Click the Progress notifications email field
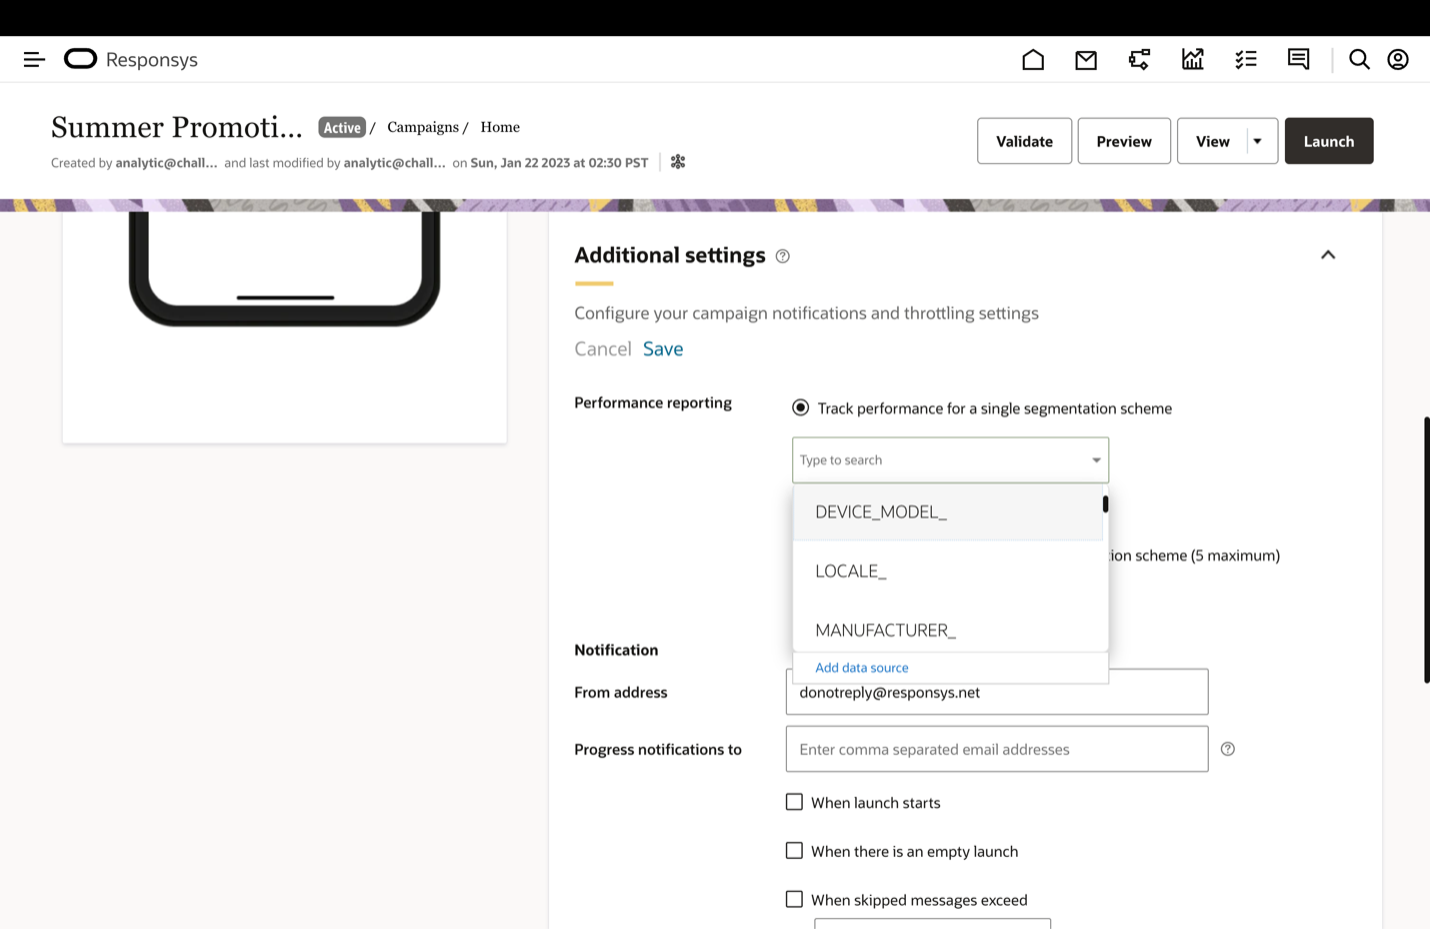The height and width of the screenshot is (931, 1430). pos(996,749)
